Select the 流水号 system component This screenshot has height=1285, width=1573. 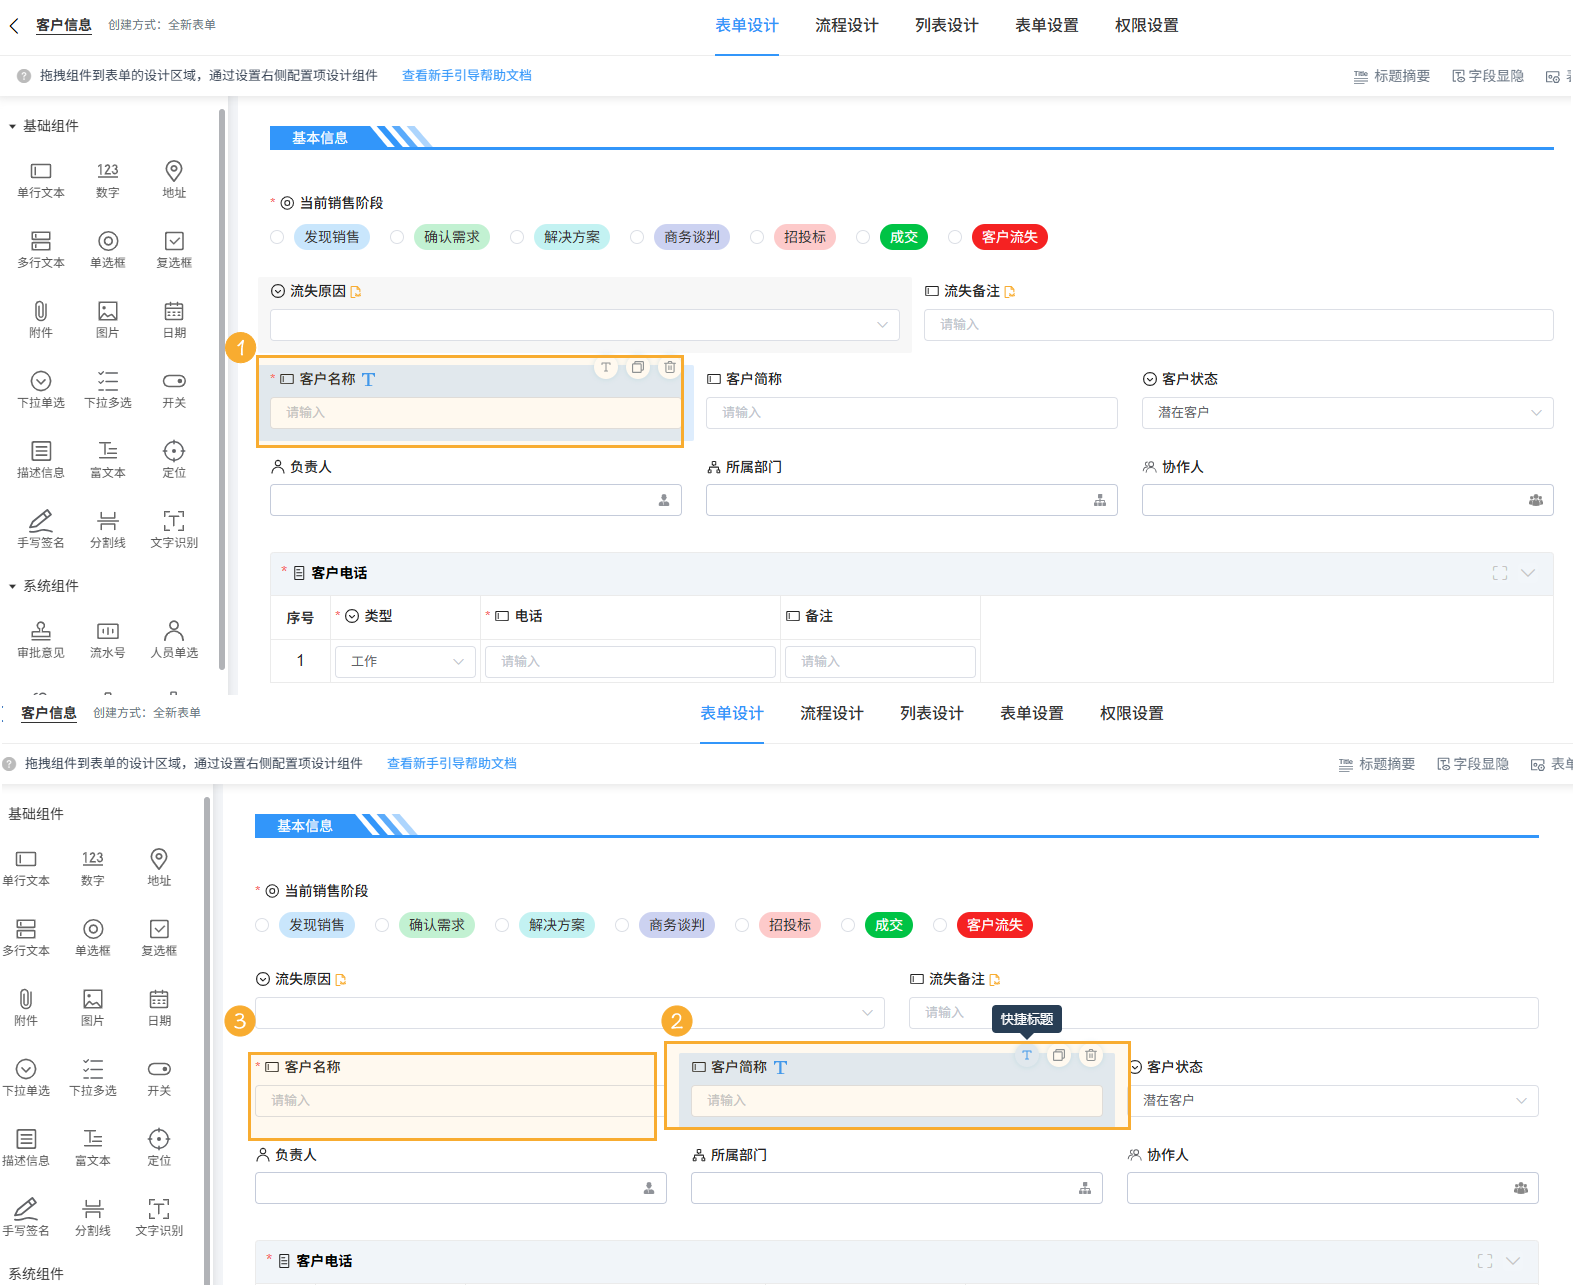(107, 639)
